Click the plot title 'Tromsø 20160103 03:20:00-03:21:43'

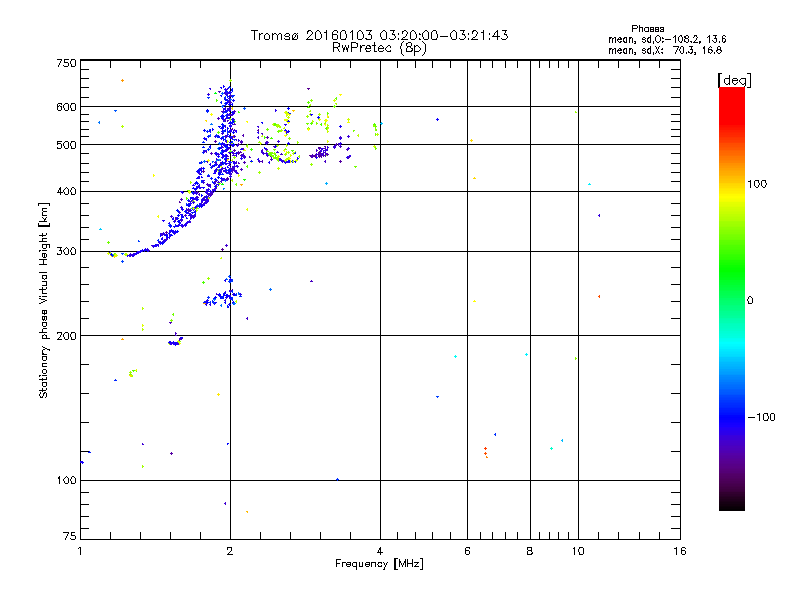(x=379, y=35)
